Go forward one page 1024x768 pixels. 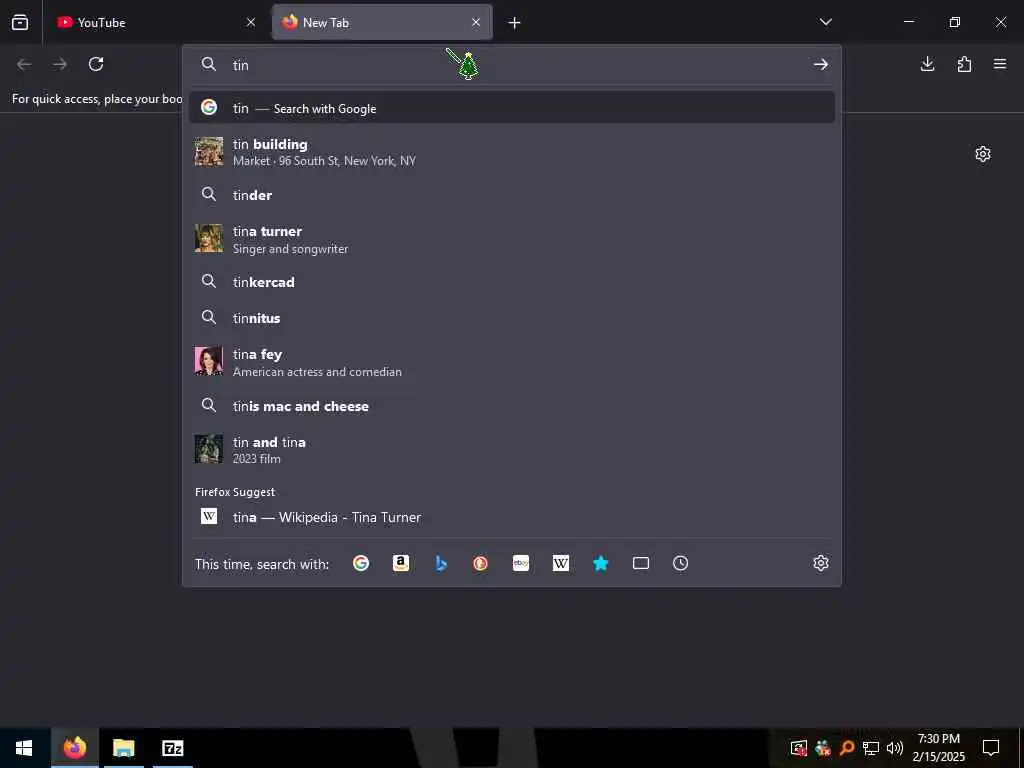(60, 64)
